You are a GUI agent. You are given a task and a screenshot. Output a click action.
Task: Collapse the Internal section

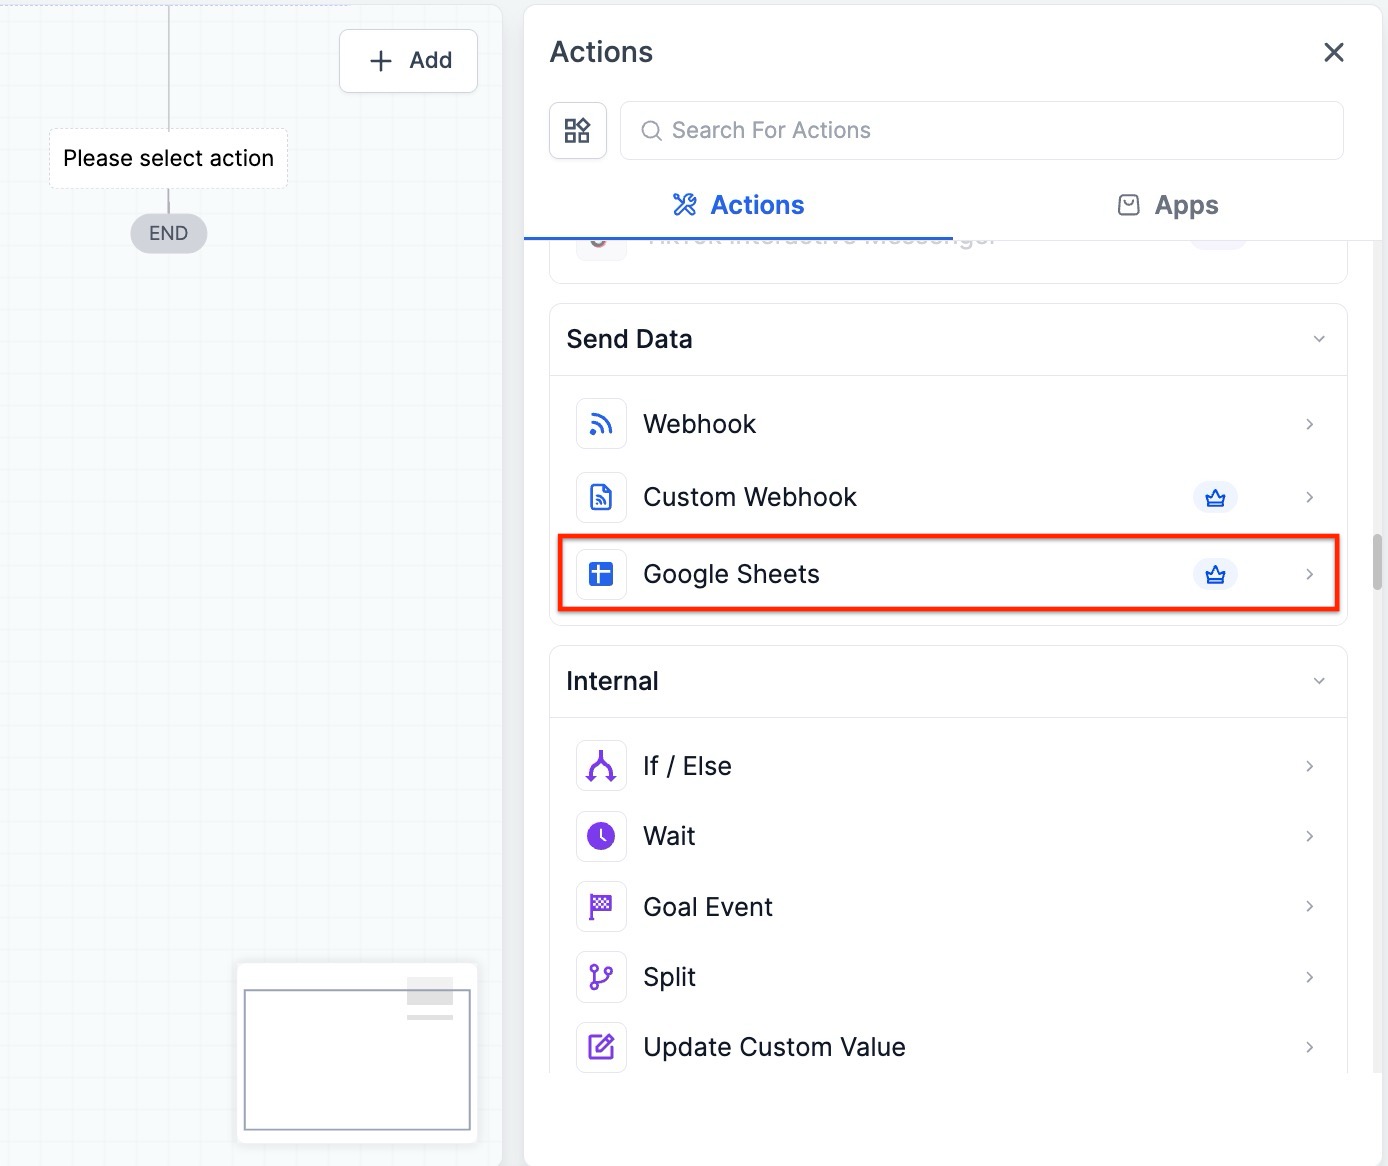click(x=1319, y=681)
